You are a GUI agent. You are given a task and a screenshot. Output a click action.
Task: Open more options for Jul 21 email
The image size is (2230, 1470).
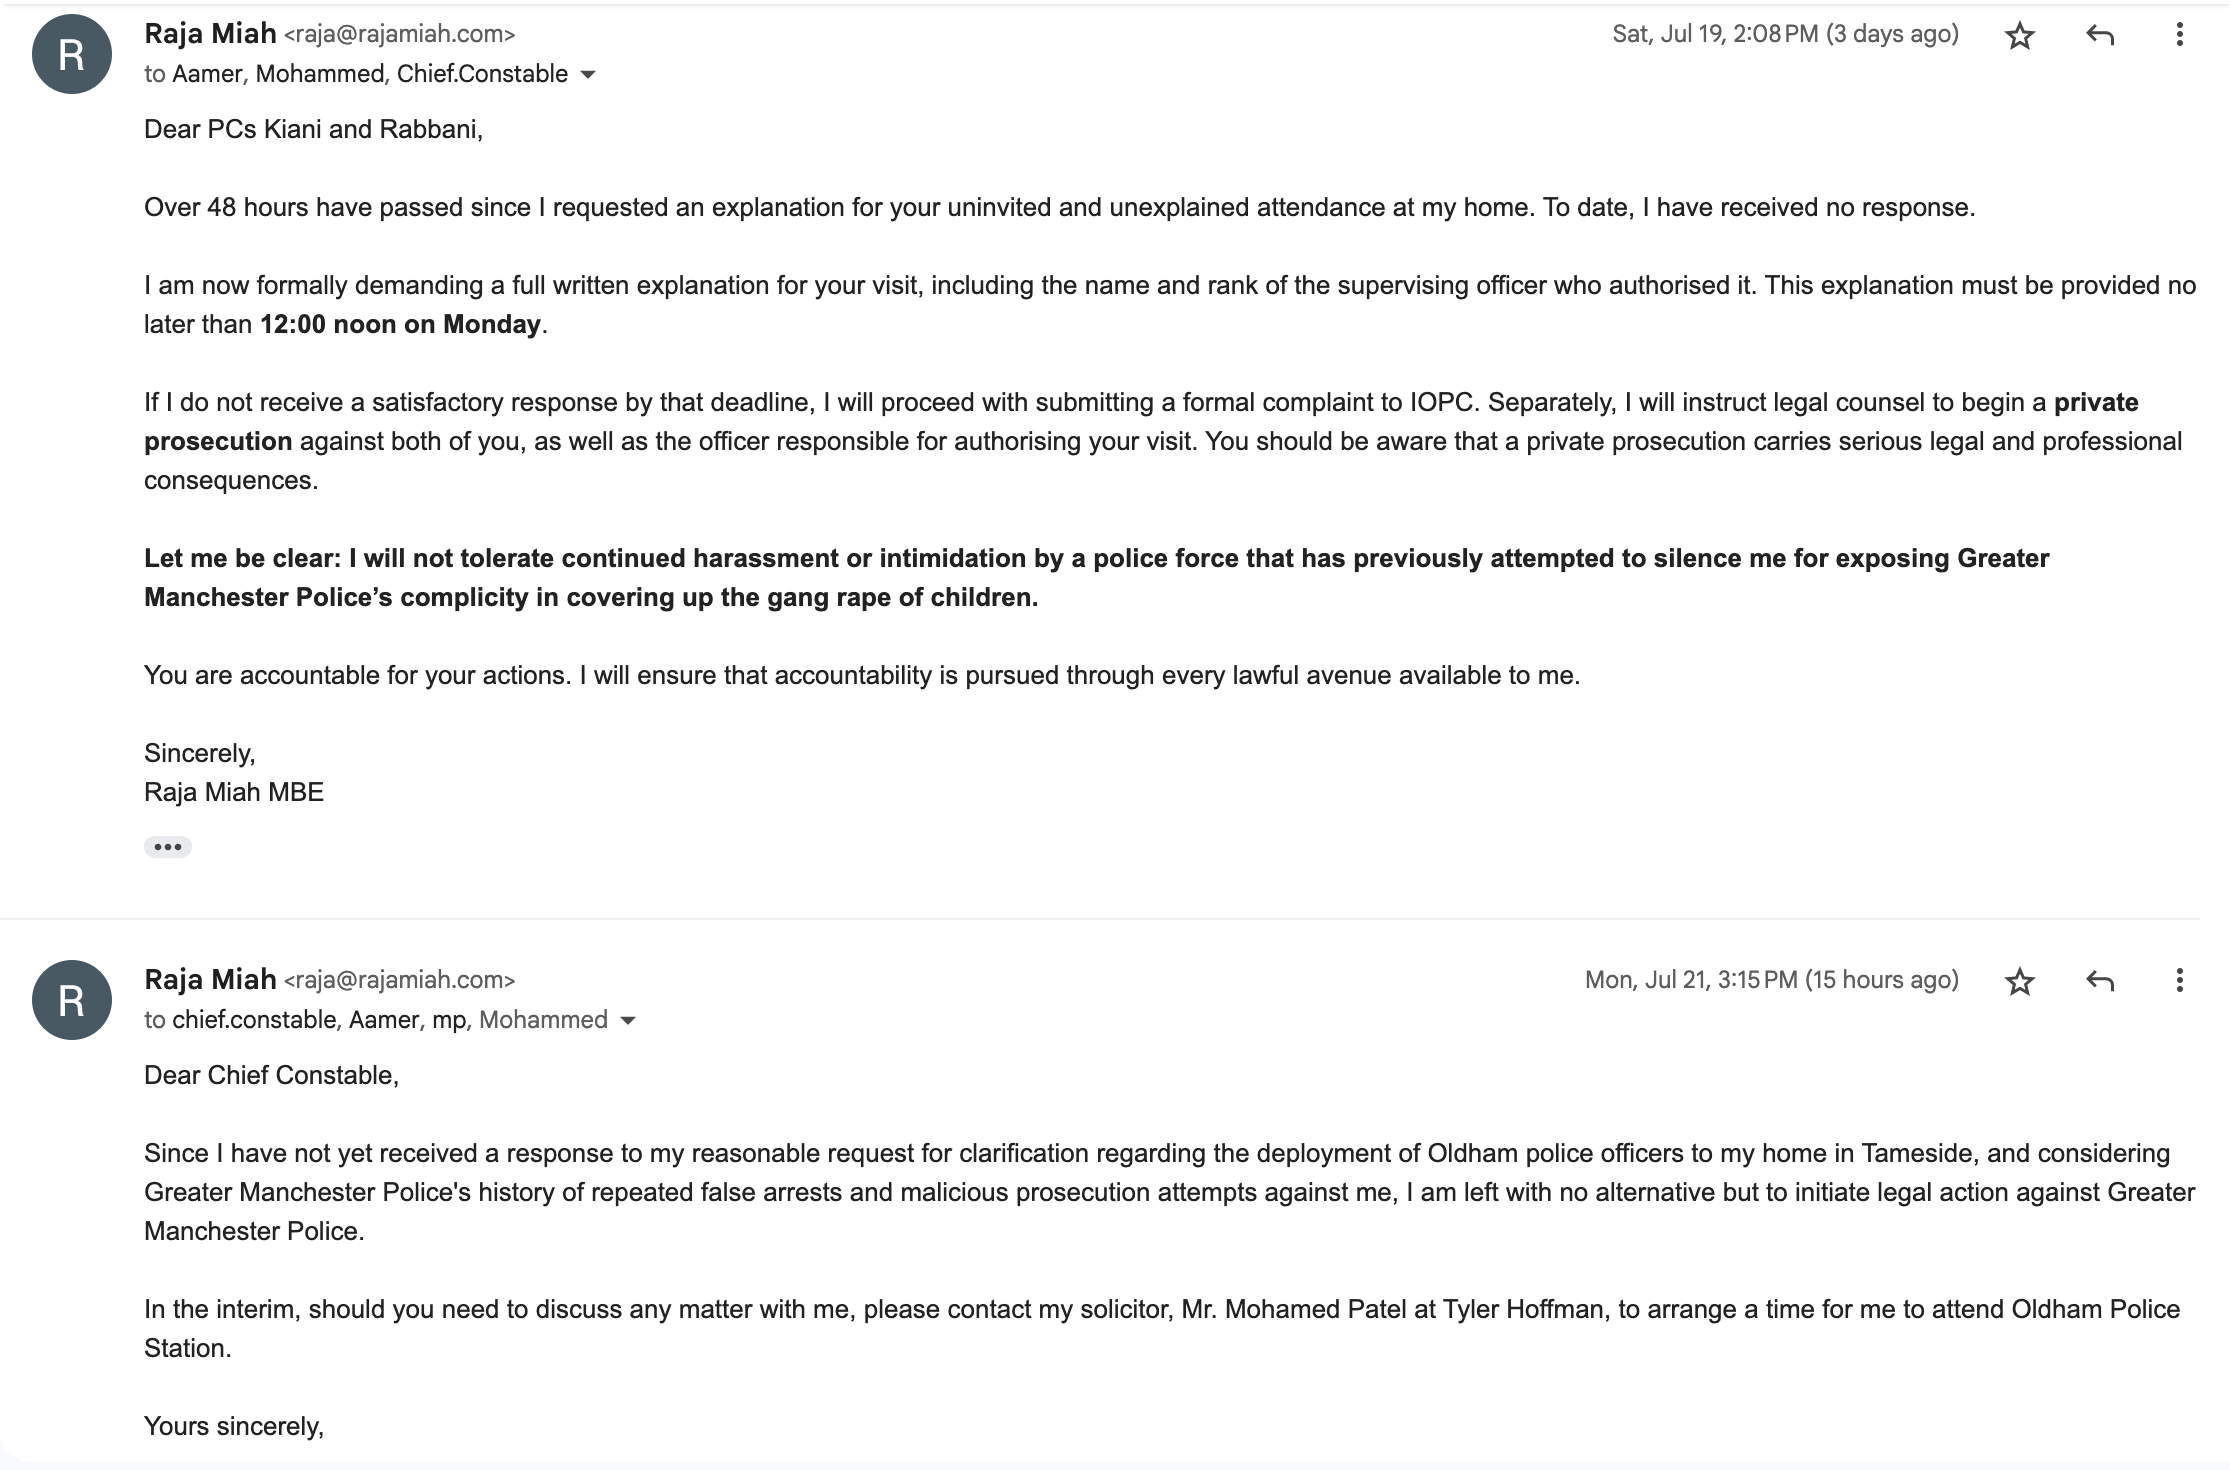pyautogui.click(x=2179, y=980)
